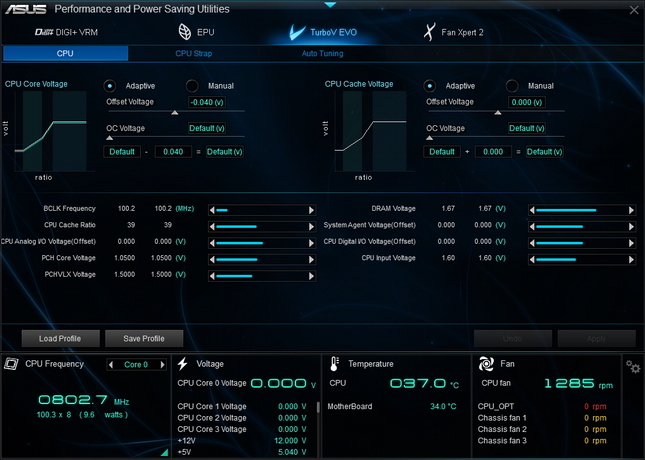Decrease System Agent Voltage with left arrow
This screenshot has height=460, width=645.
[x=532, y=227]
